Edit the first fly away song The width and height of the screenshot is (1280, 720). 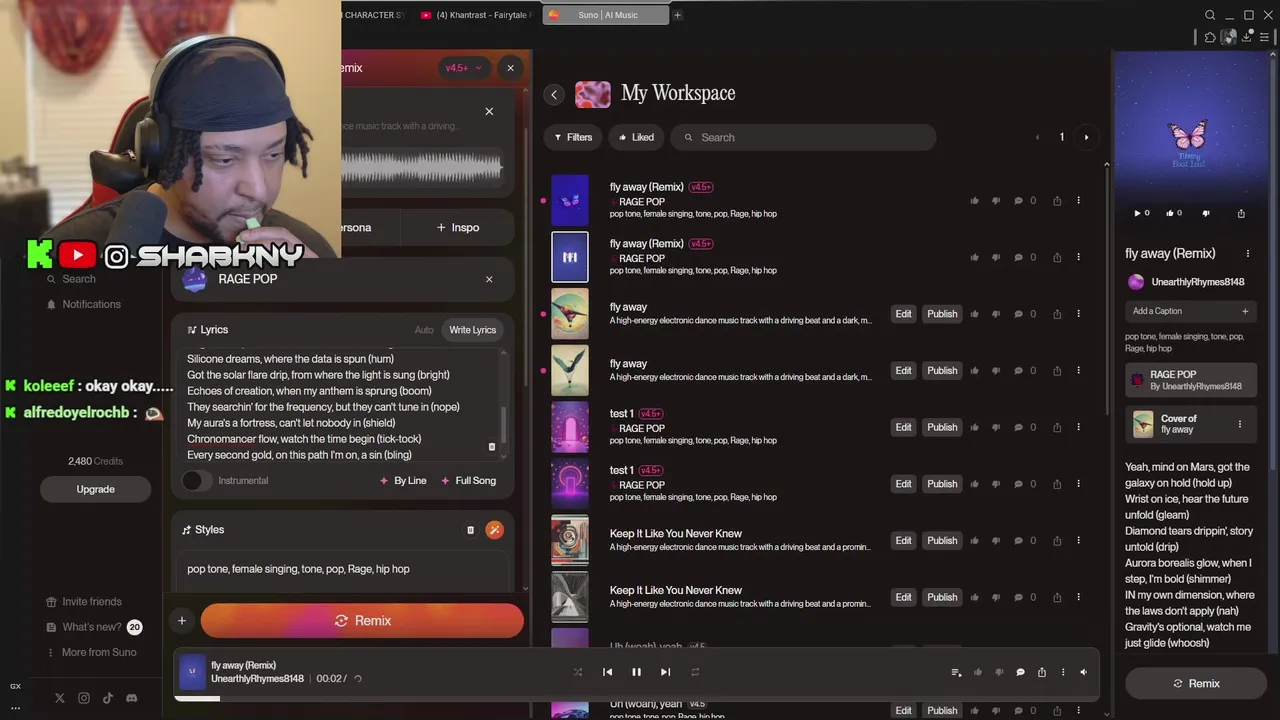(x=903, y=314)
